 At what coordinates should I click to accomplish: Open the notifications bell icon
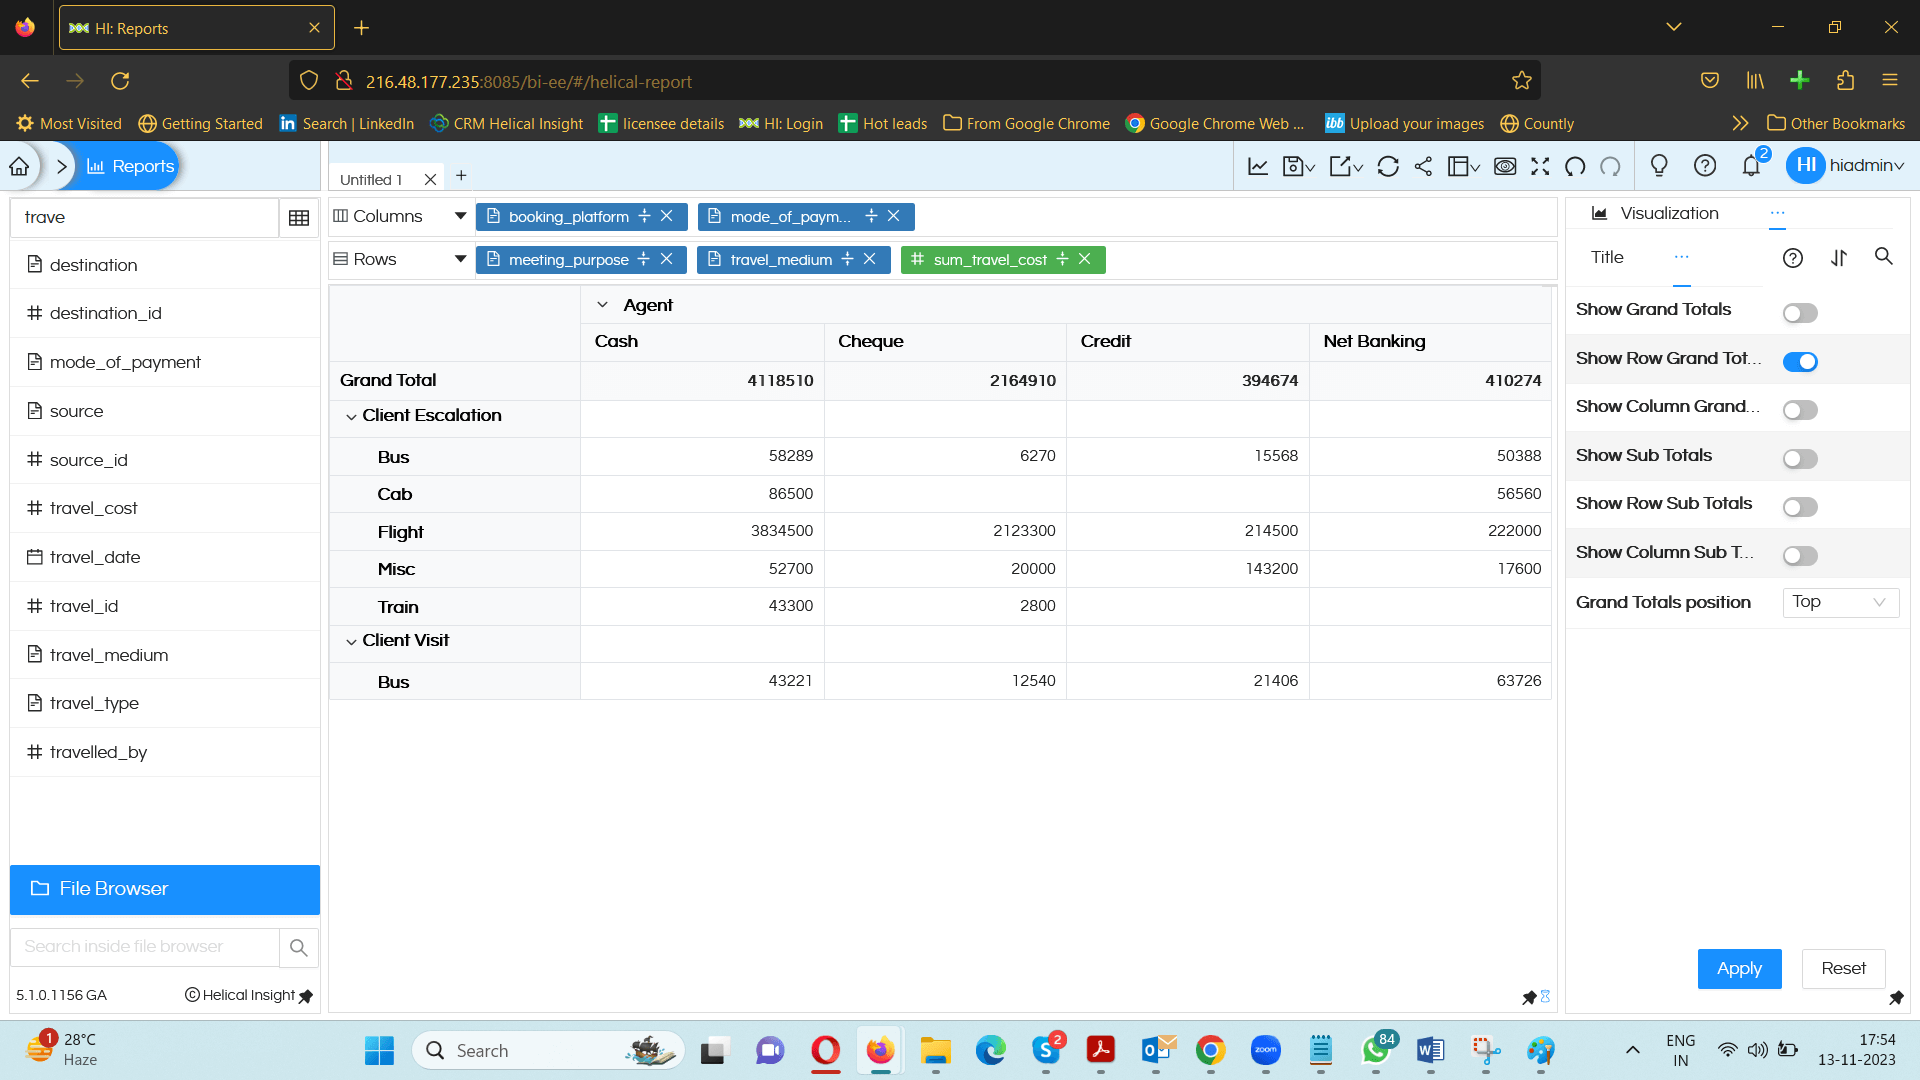pos(1751,166)
